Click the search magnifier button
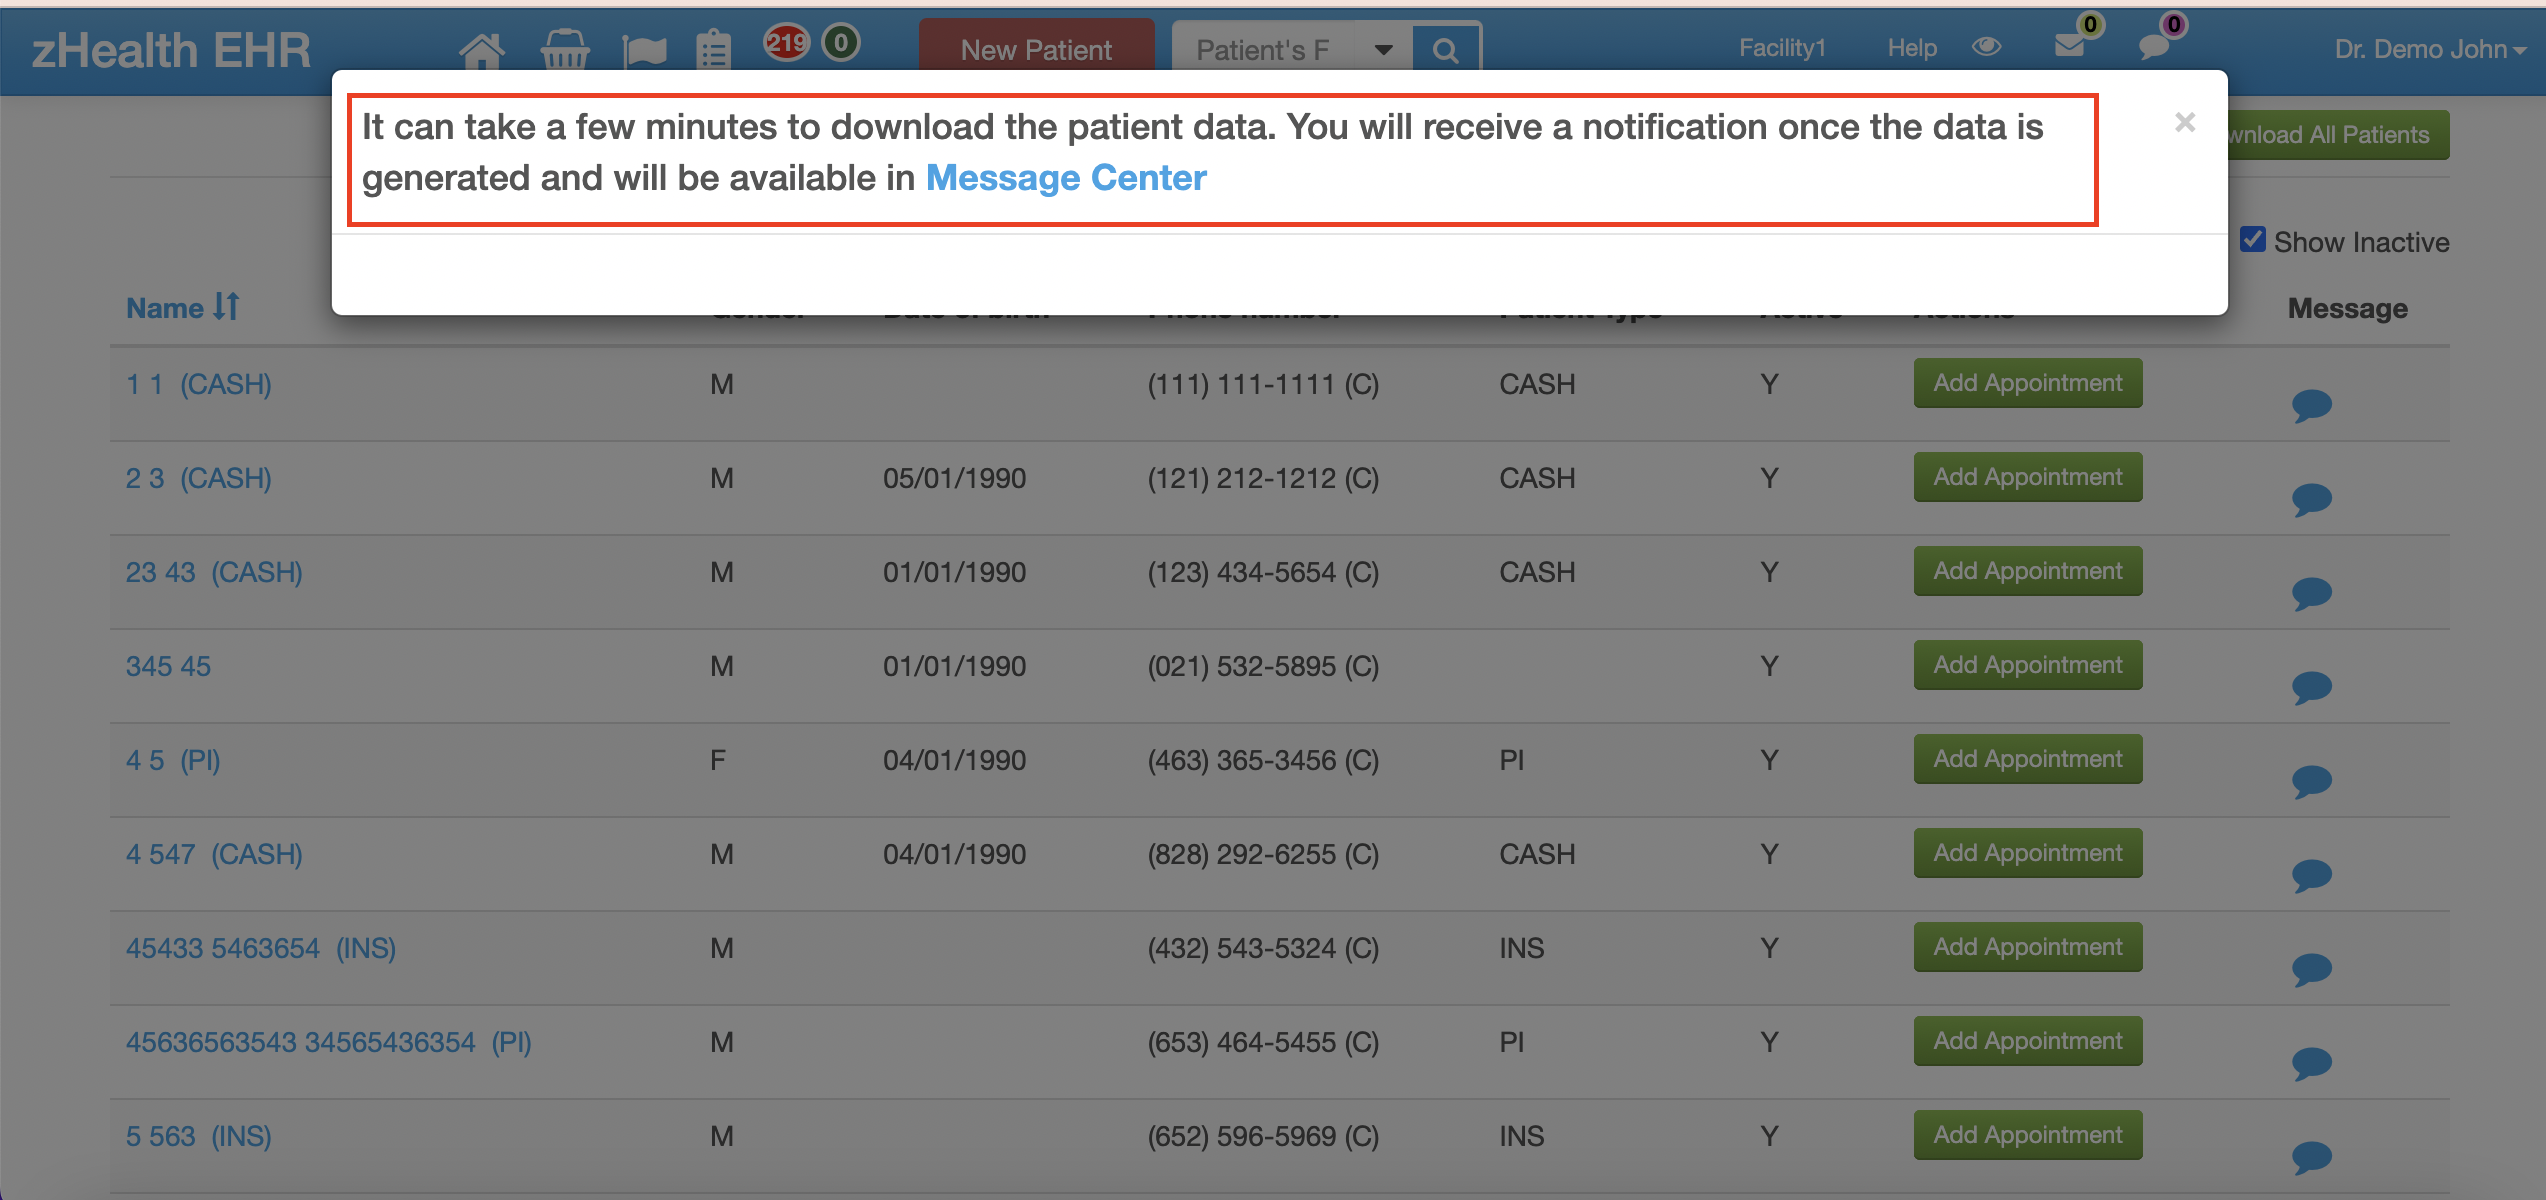The height and width of the screenshot is (1200, 2546). (1445, 49)
